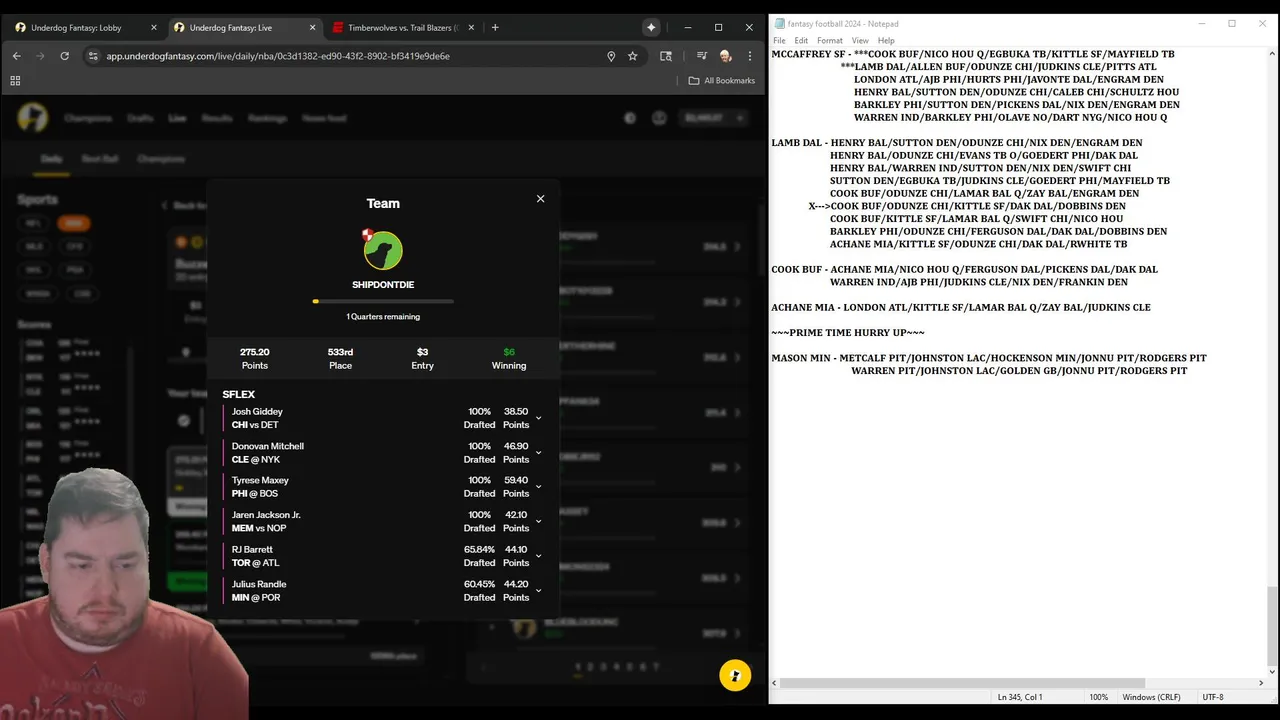The width and height of the screenshot is (1280, 720).
Task: Open the Notepad View menu
Action: coord(860,41)
